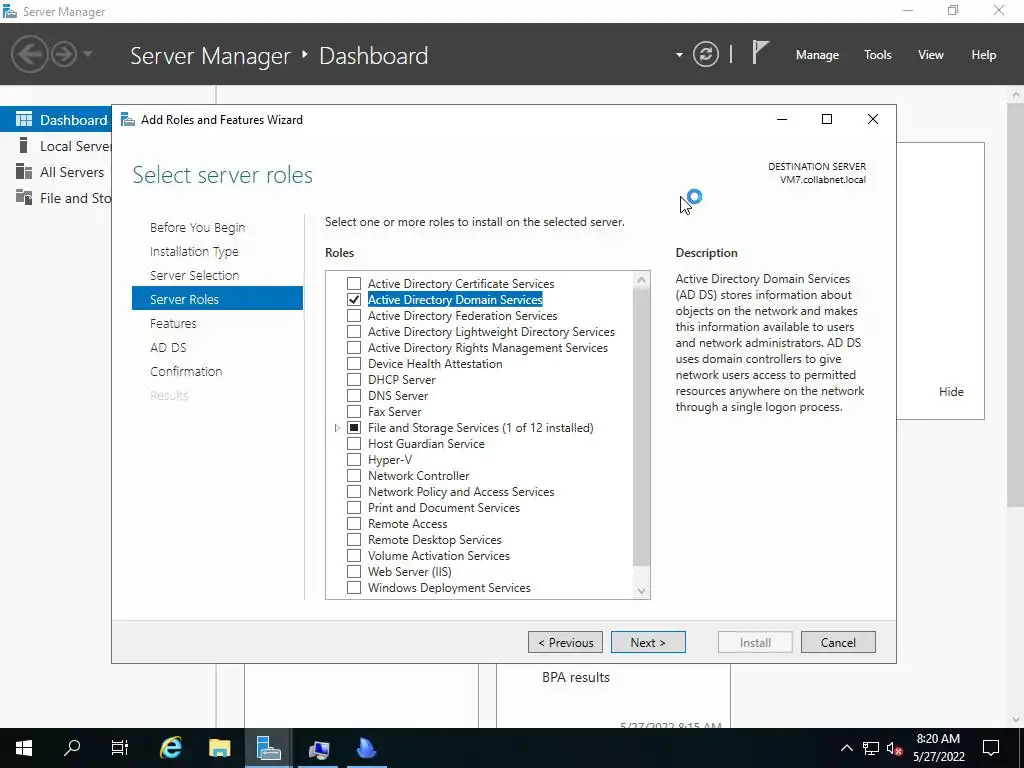Click the roles list scrollbar thumb

point(641,426)
